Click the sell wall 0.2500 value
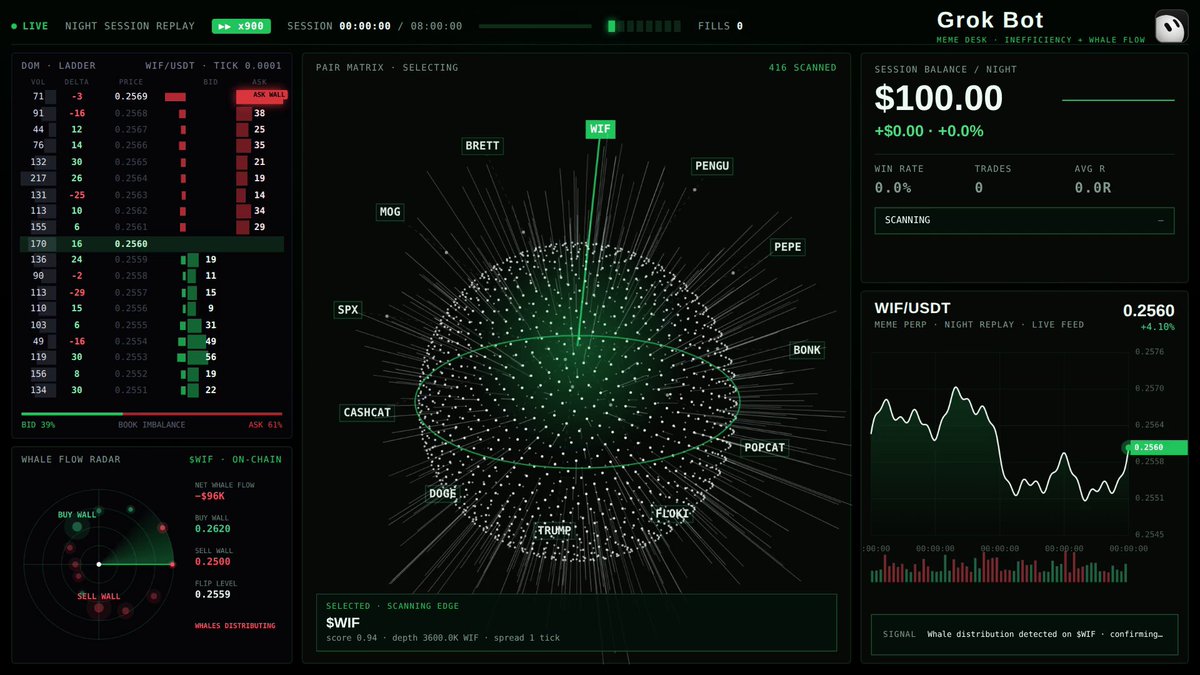 point(213,561)
